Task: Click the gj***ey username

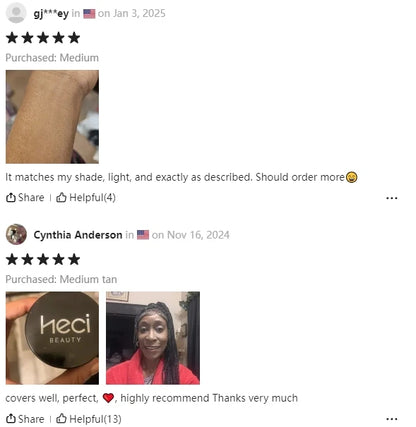Action: click(51, 14)
